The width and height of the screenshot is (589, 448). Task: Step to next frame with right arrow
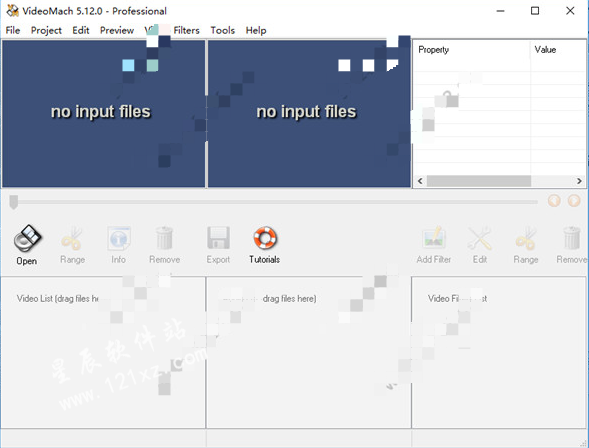coord(574,201)
